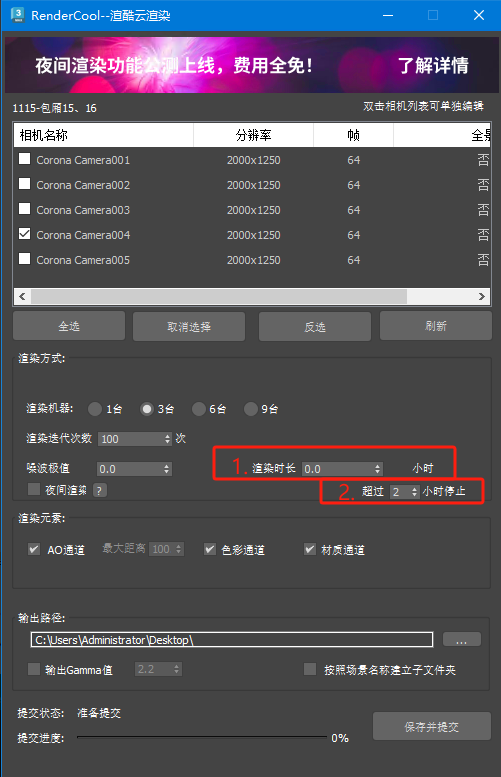The width and height of the screenshot is (501, 777).
Task: Select the Corona Camera005 row name
Action: (x=83, y=260)
